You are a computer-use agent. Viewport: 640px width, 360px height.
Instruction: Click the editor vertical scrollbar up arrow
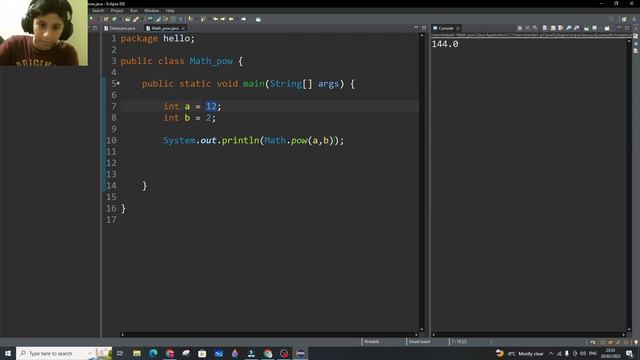422,36
